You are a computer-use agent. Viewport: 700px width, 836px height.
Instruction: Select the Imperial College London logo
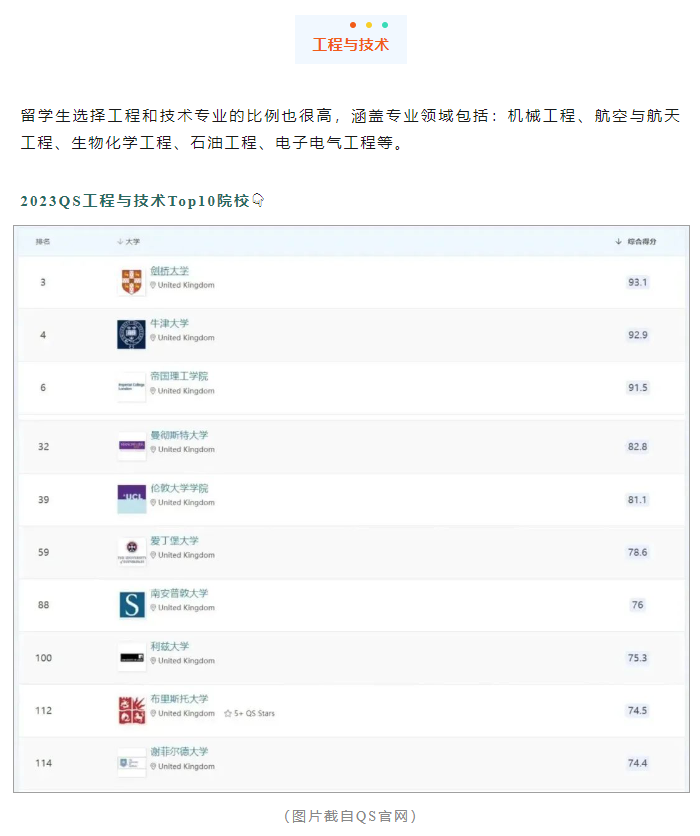point(131,387)
